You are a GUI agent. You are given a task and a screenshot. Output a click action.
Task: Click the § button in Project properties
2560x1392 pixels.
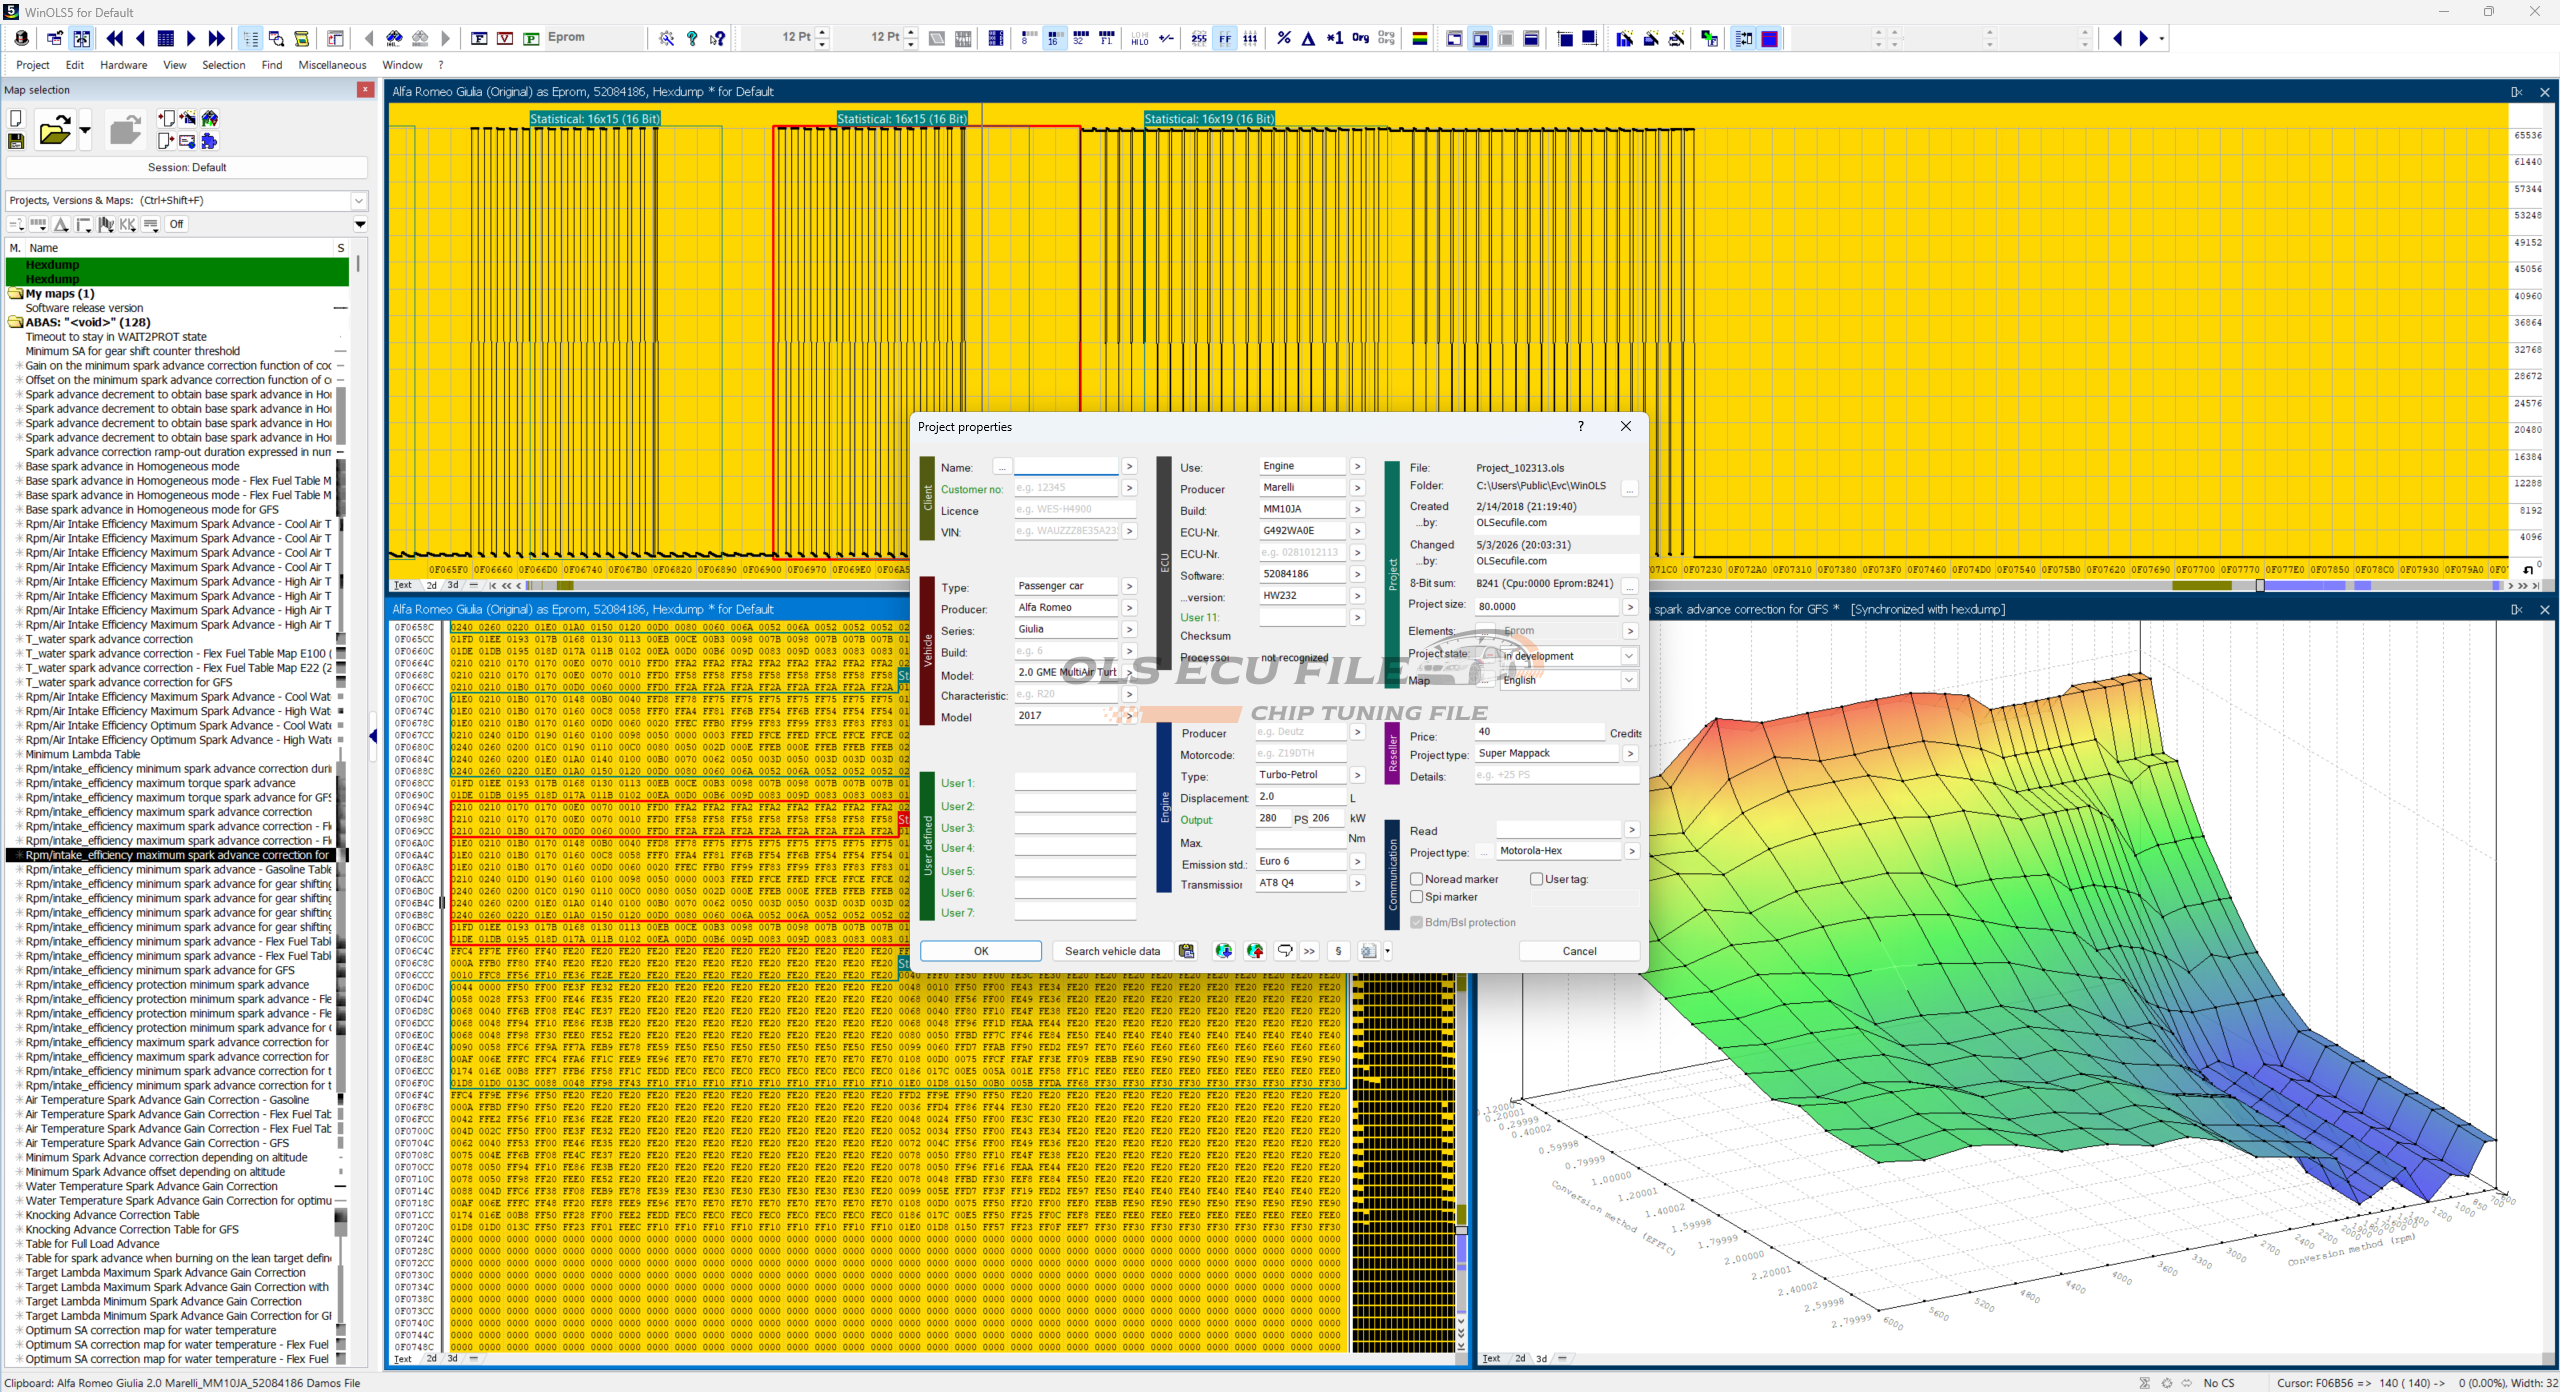click(x=1338, y=951)
